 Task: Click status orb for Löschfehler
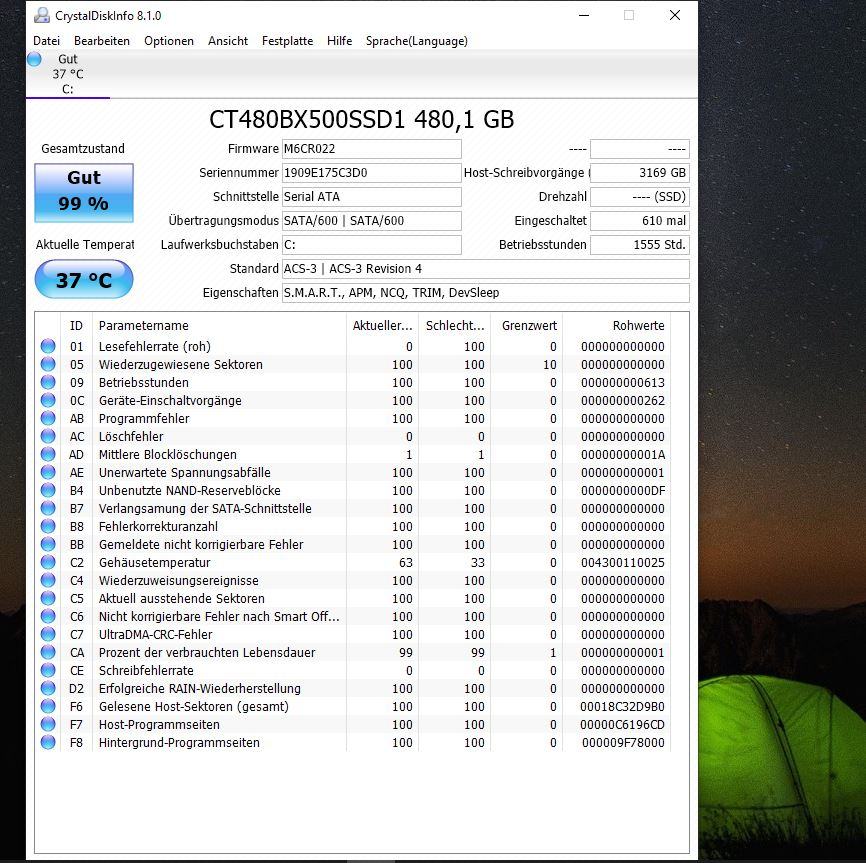pos(48,436)
